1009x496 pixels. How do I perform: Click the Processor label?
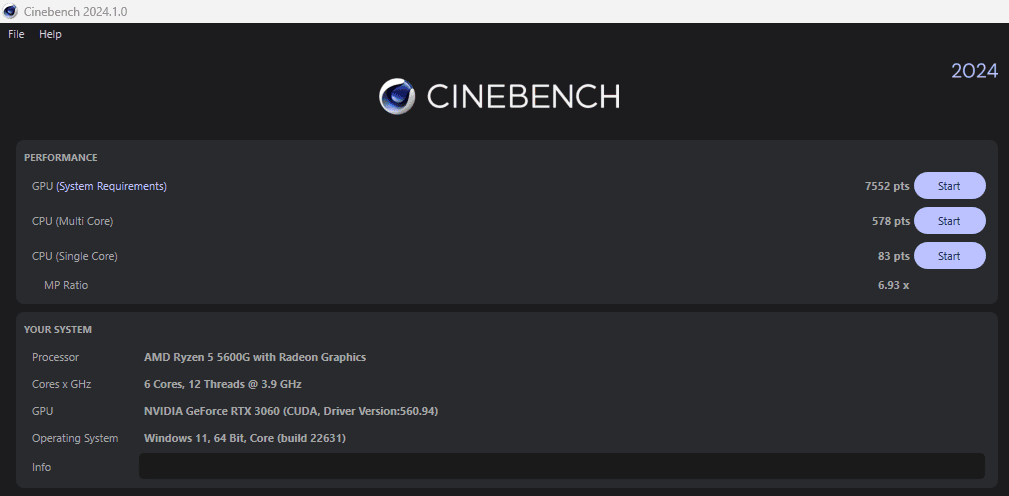55,357
